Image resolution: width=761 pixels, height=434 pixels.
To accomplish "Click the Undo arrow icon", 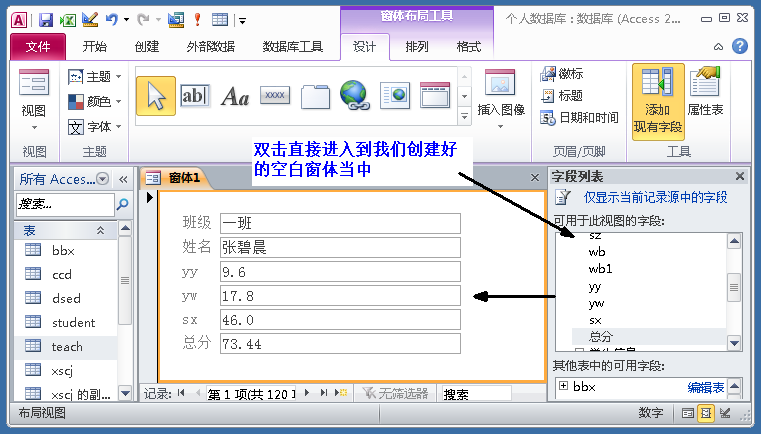I will (x=112, y=19).
